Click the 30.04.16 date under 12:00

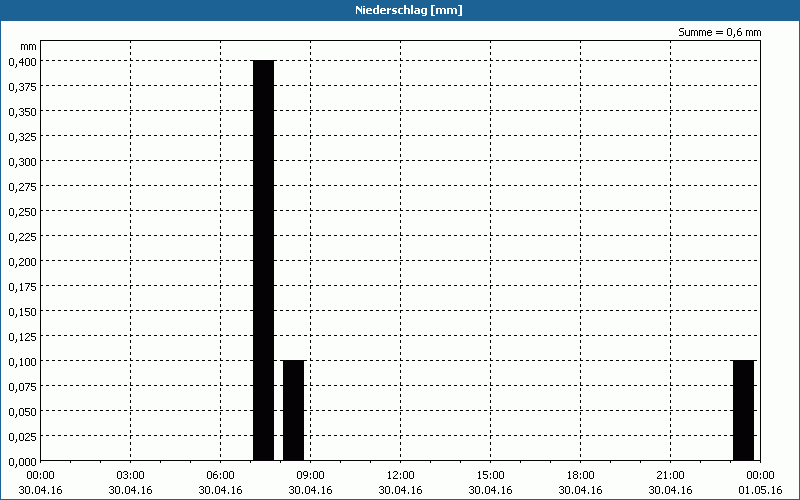point(401,490)
